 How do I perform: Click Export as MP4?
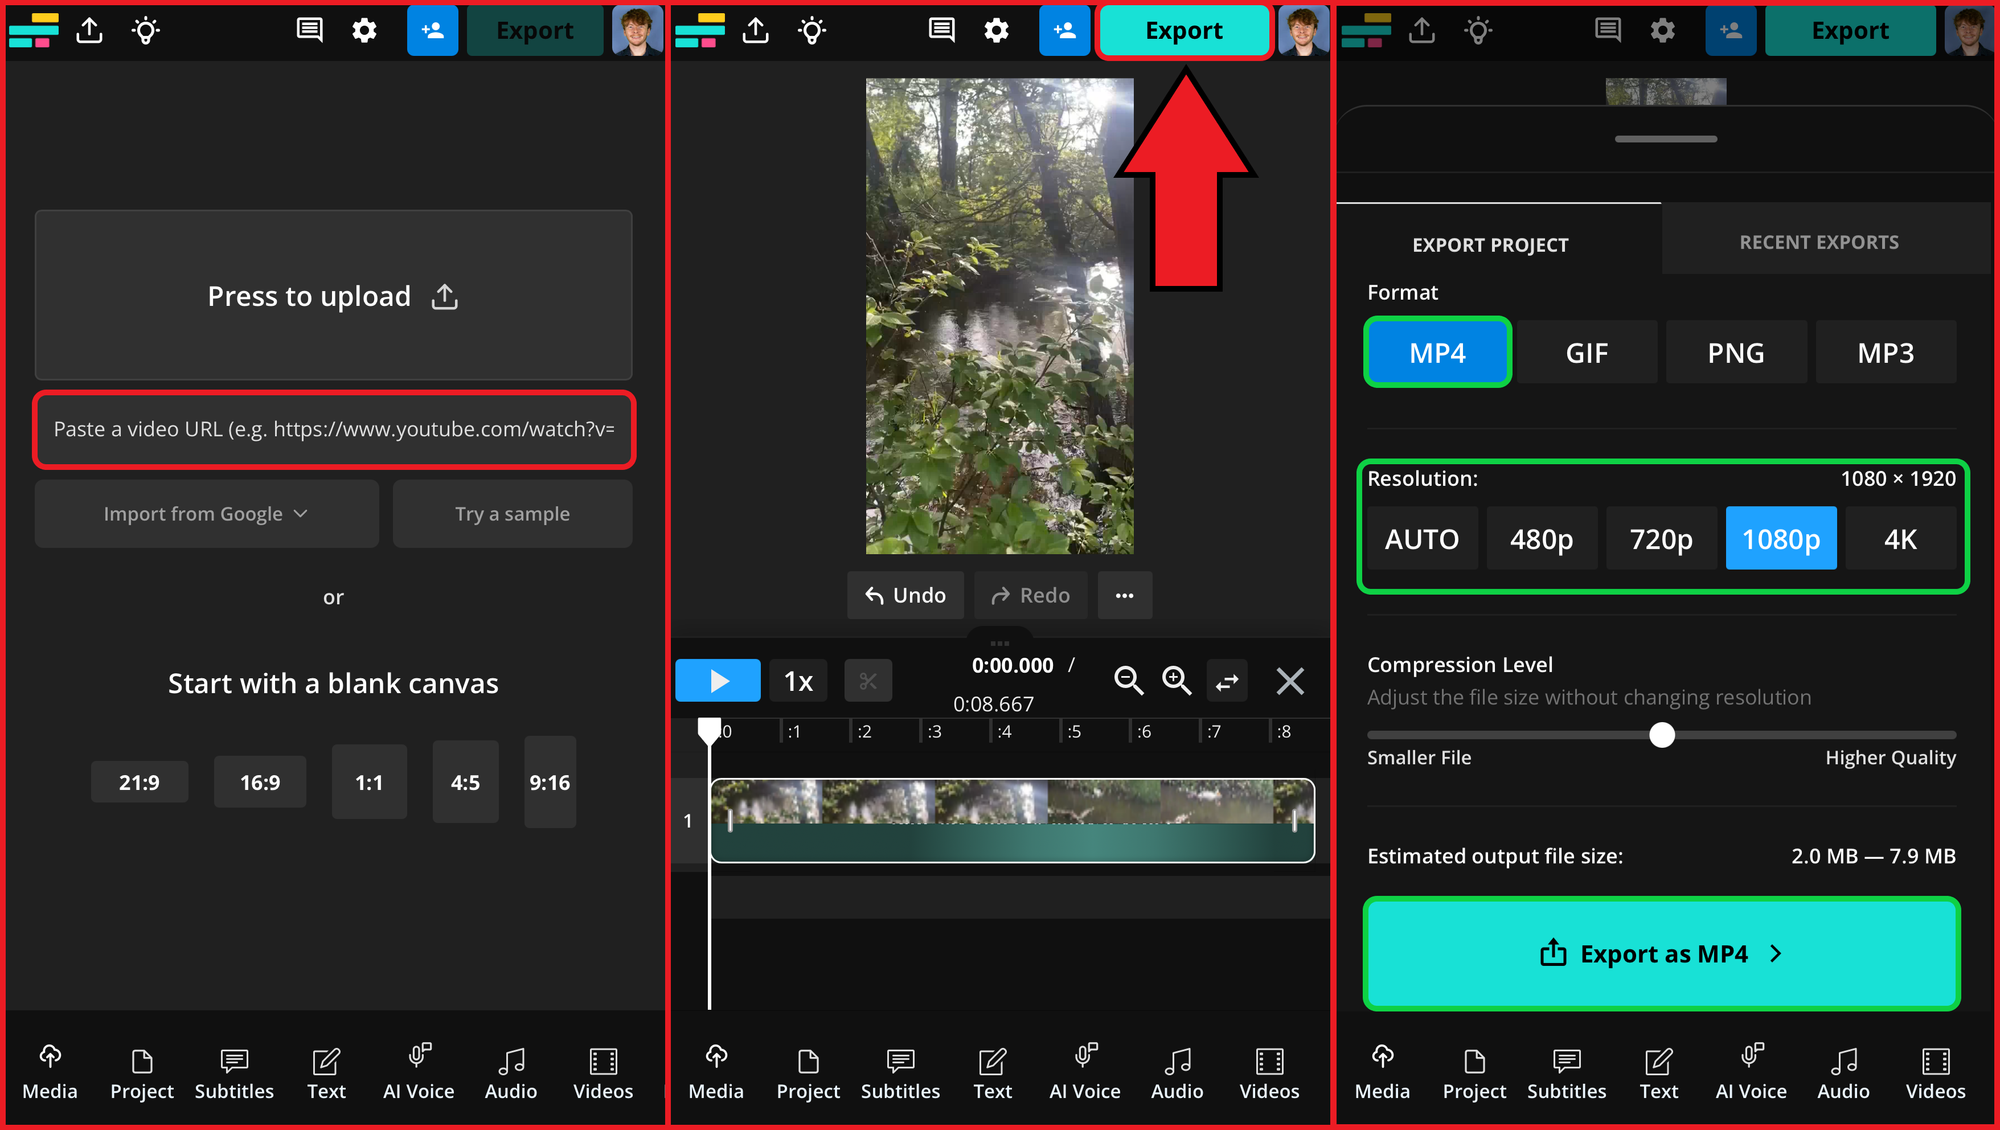coord(1661,953)
